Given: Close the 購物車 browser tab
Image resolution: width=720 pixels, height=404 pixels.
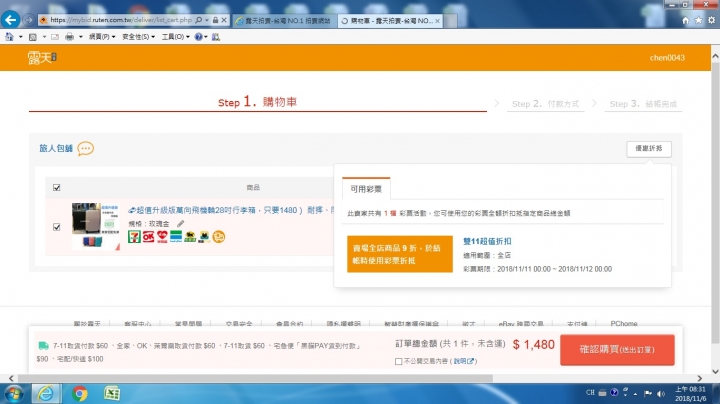Looking at the screenshot, I should [437, 21].
